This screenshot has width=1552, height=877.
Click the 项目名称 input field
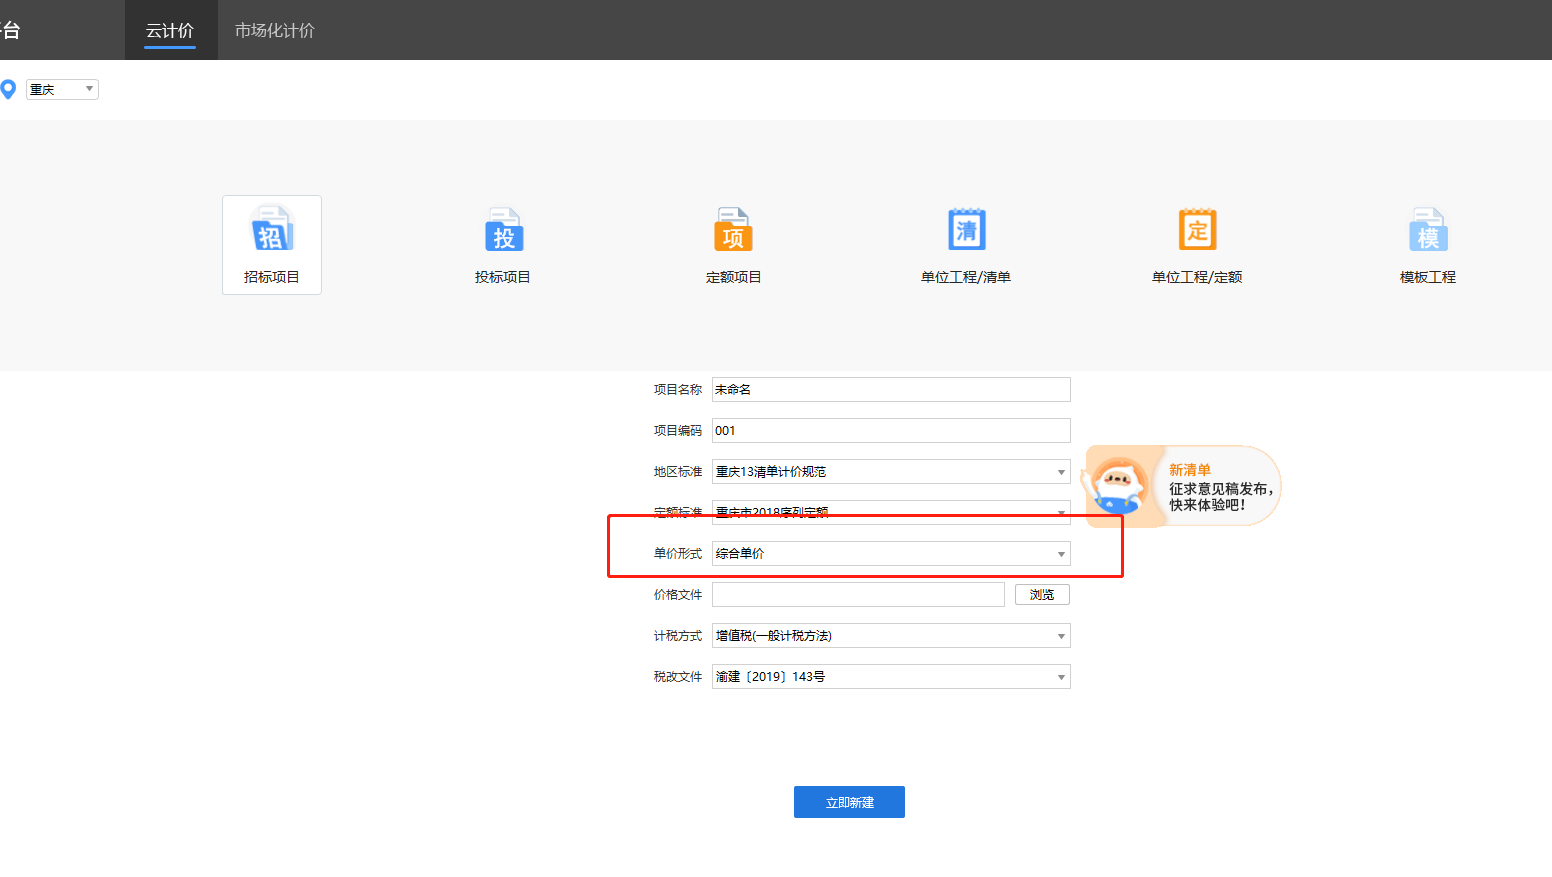(891, 389)
